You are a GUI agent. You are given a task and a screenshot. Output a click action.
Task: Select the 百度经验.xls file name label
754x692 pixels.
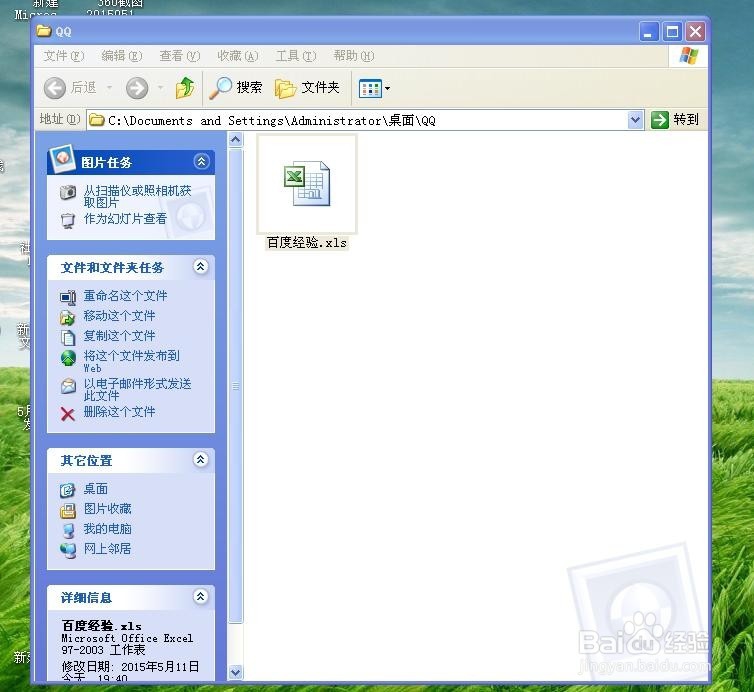pos(307,243)
